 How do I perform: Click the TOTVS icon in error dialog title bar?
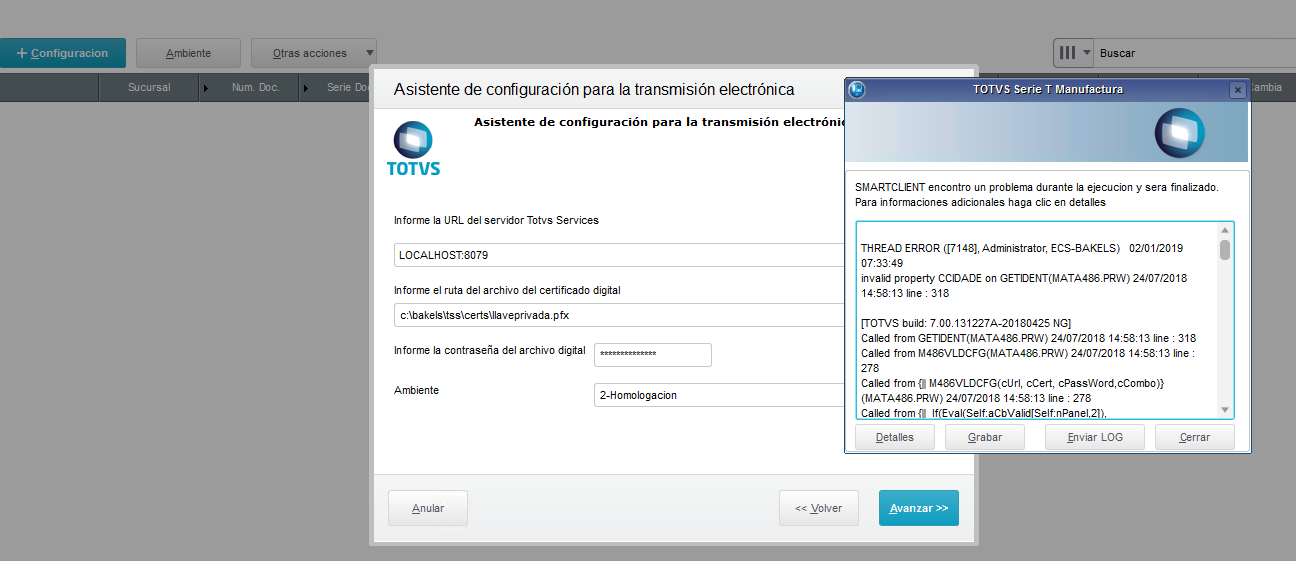pyautogui.click(x=856, y=89)
